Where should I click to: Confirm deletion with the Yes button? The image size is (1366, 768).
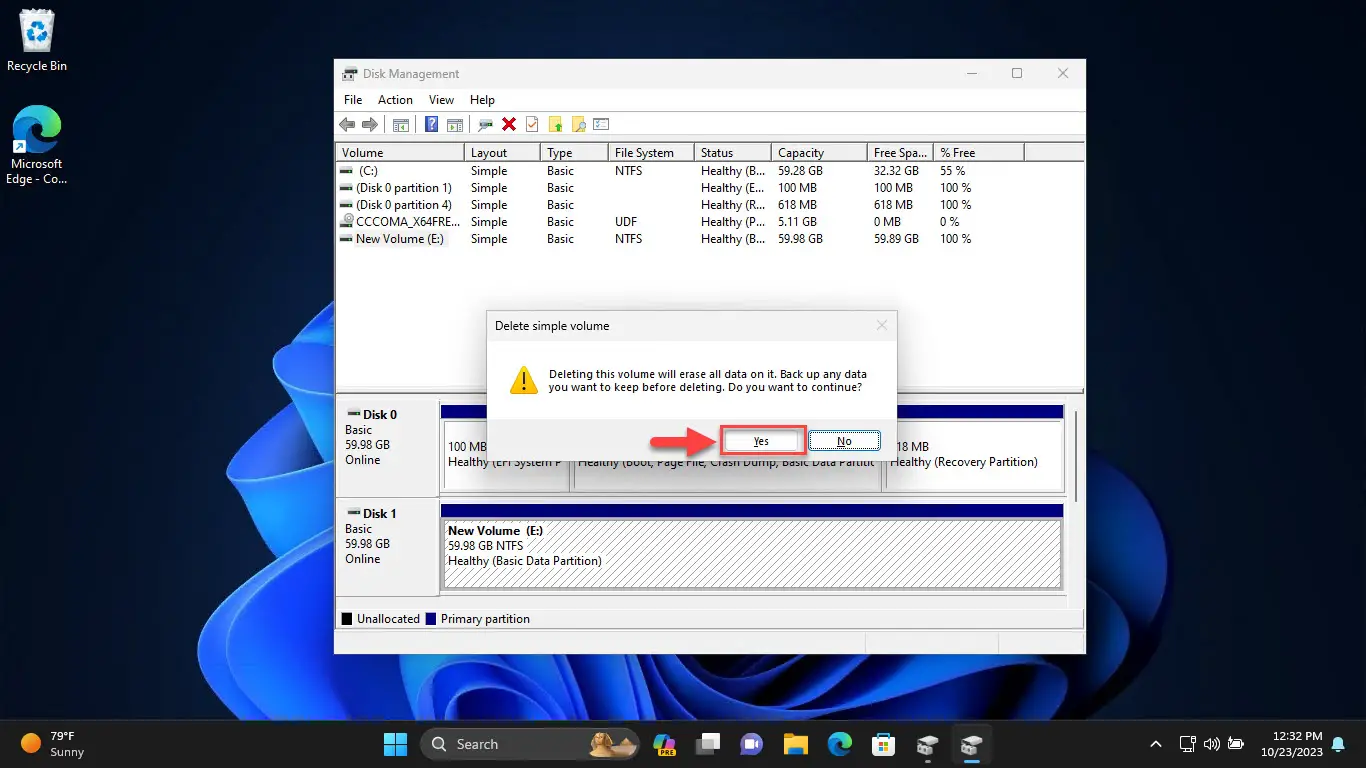pos(762,441)
